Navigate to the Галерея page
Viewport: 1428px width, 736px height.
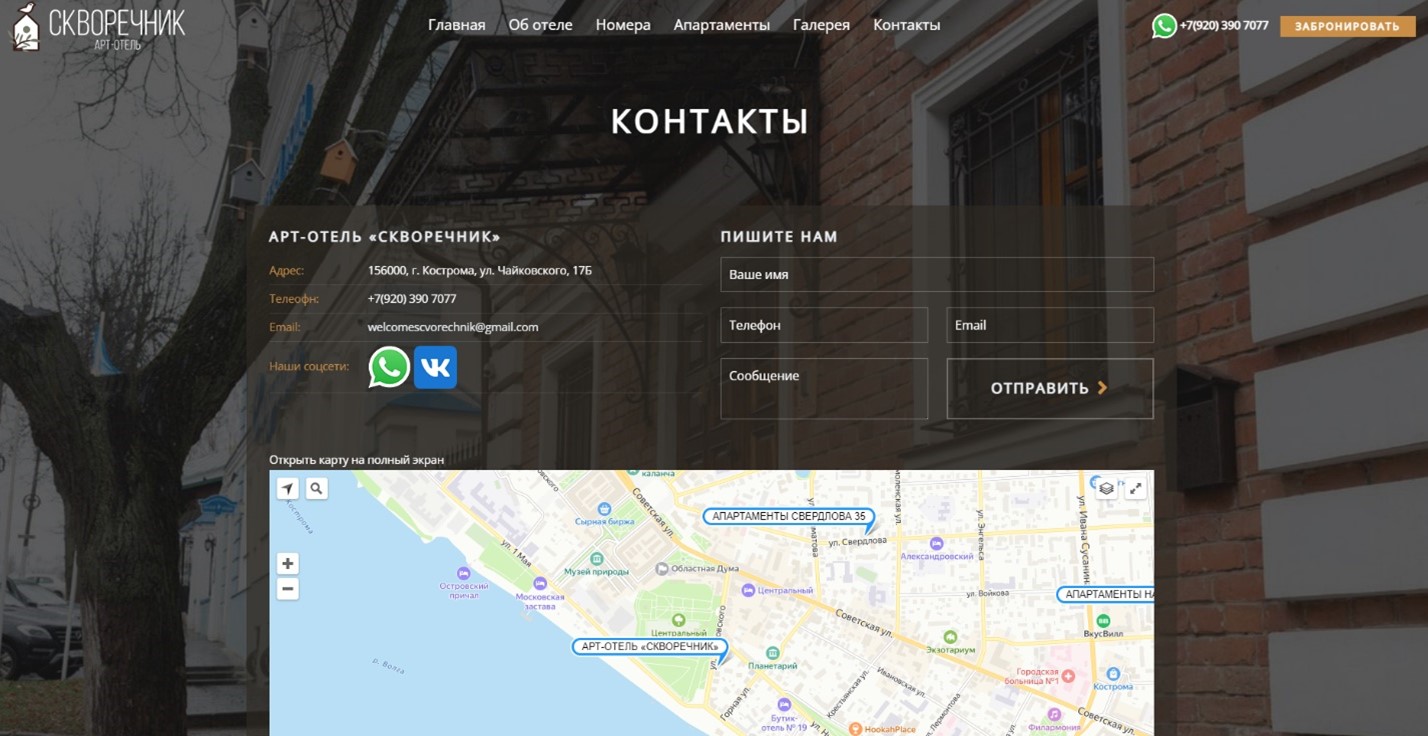821,25
